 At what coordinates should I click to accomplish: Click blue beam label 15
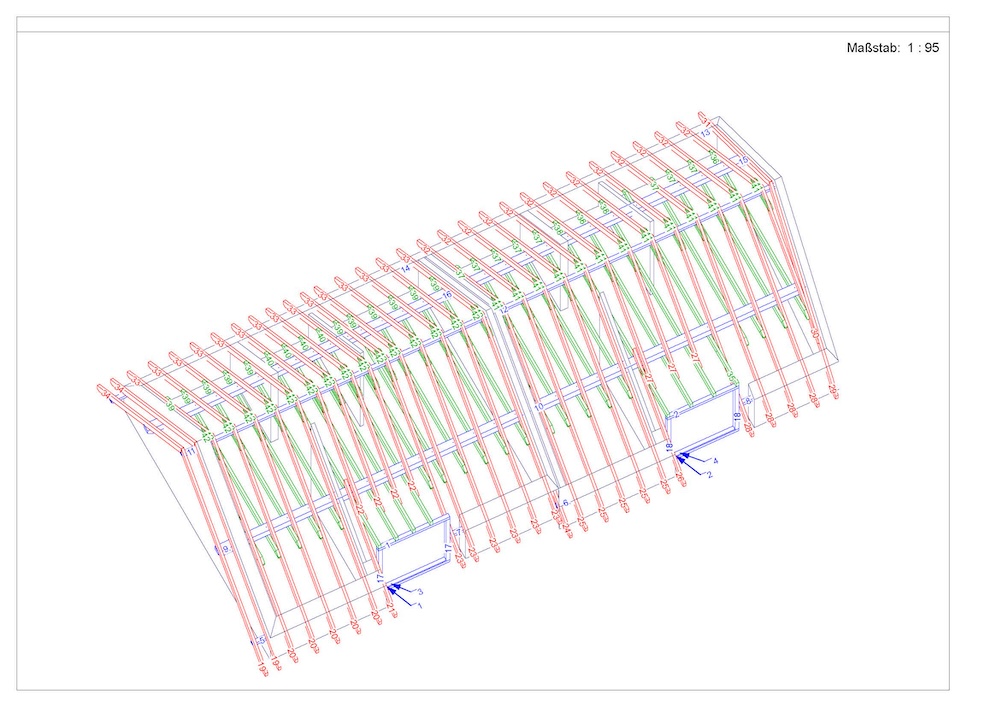tap(743, 160)
